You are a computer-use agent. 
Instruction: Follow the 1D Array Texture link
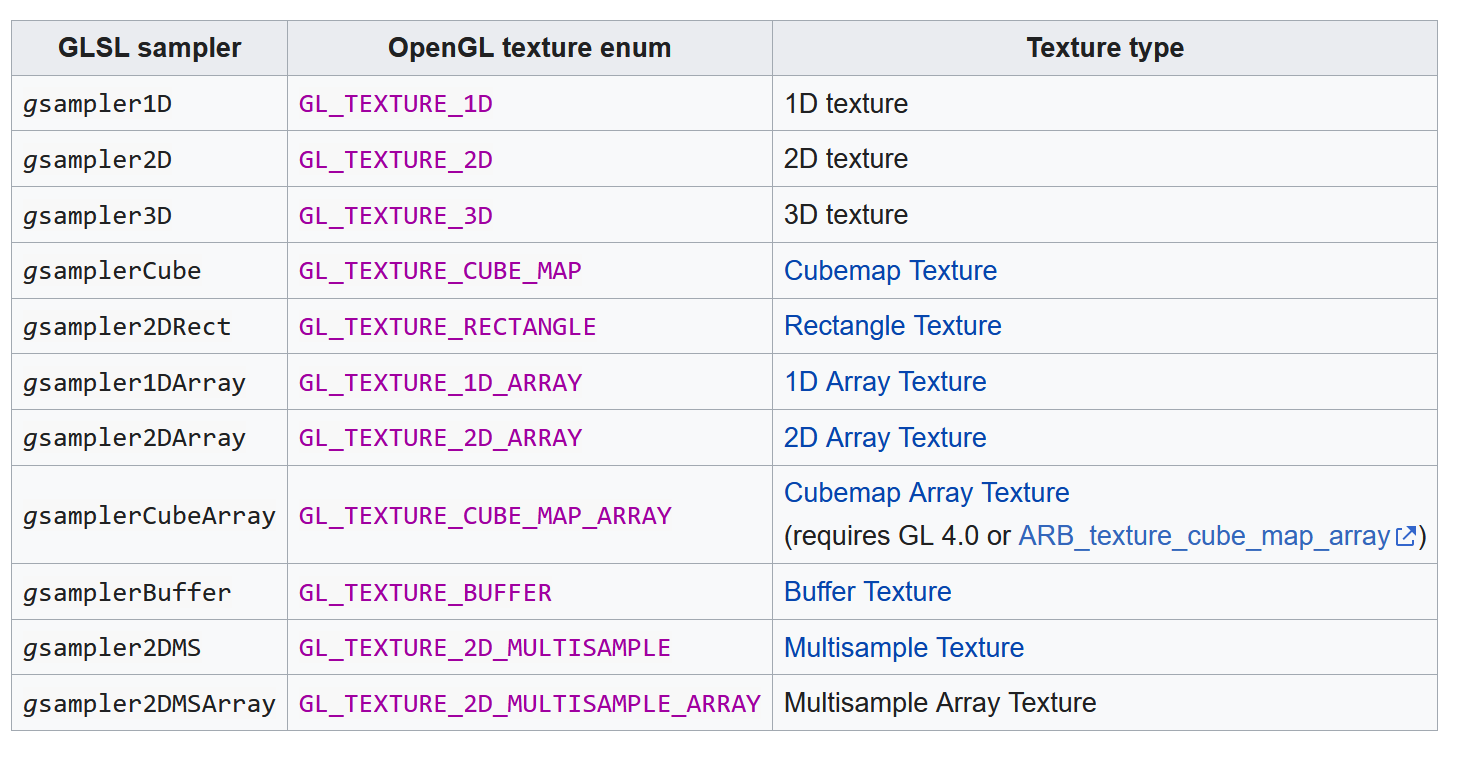click(885, 382)
